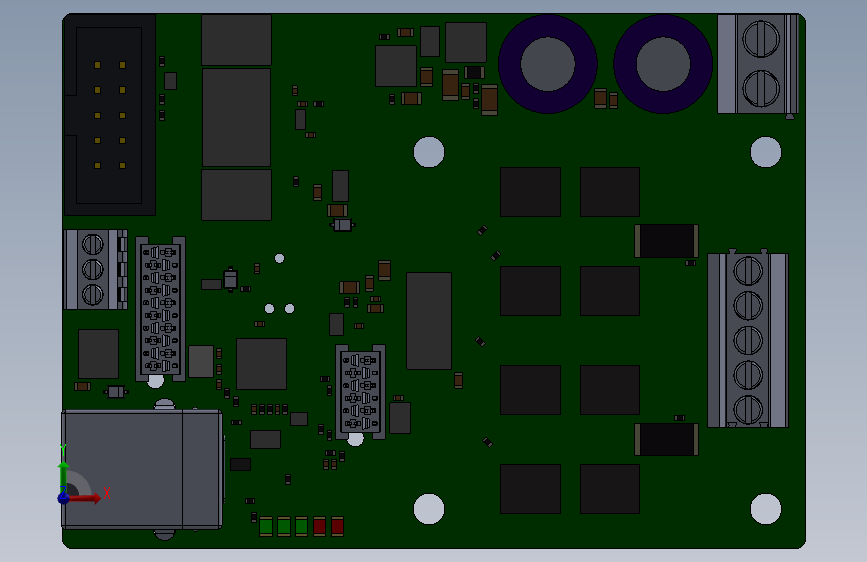Select the large gray connector housing by the triad
The width and height of the screenshot is (867, 562).
[x=142, y=470]
